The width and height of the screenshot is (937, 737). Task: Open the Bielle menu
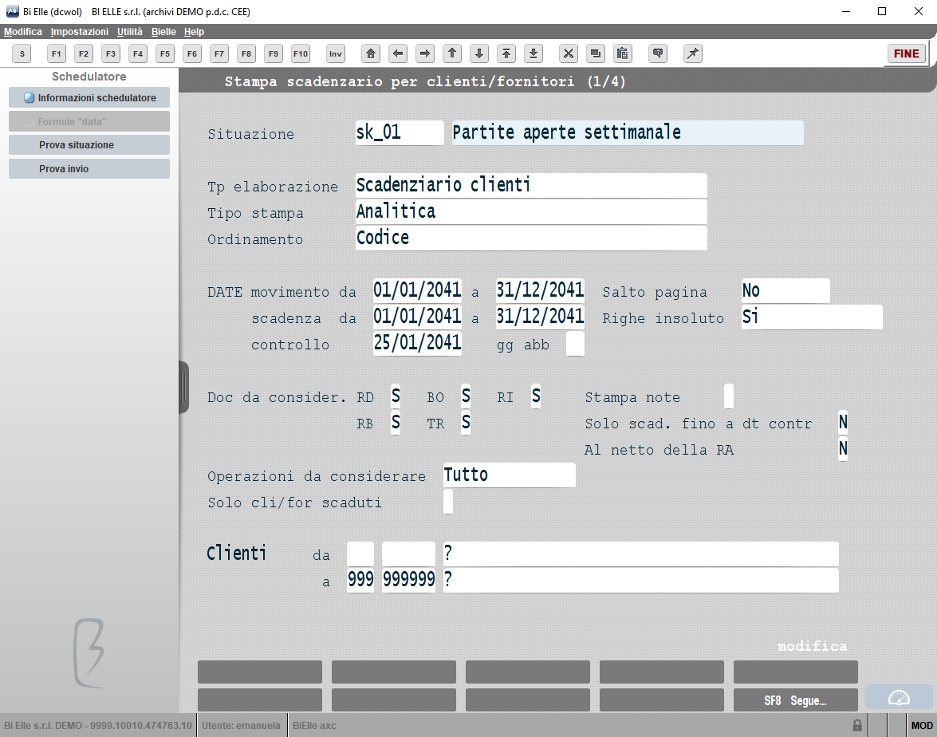(x=163, y=32)
